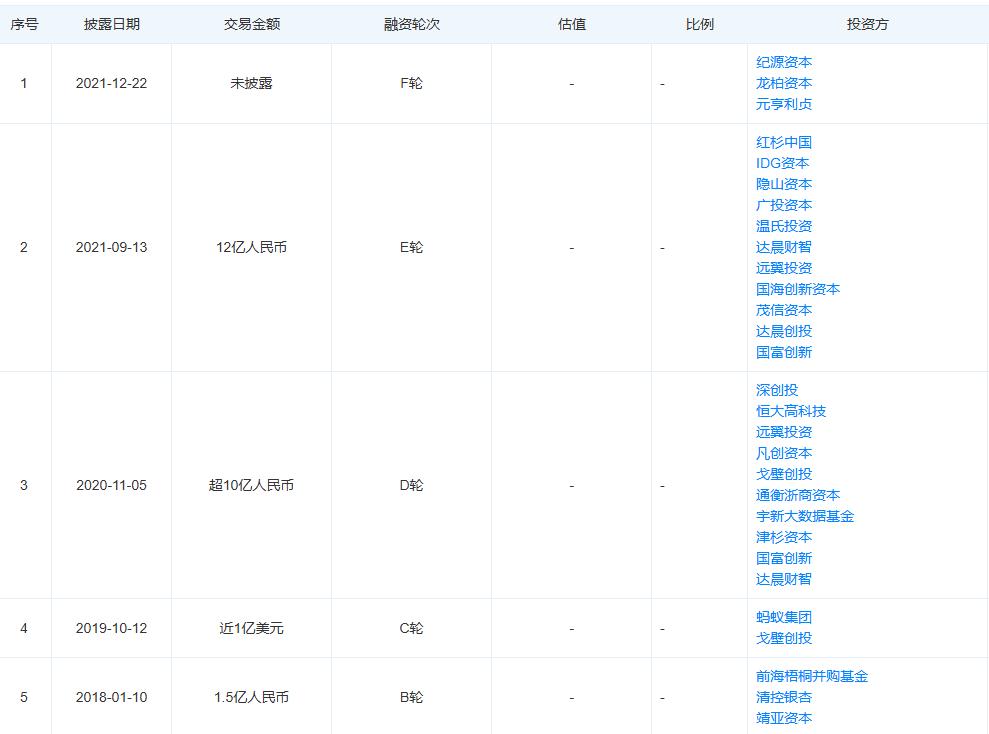Open the 通衡浙商资本 investor link
Image resolution: width=989 pixels, height=734 pixels.
point(798,495)
